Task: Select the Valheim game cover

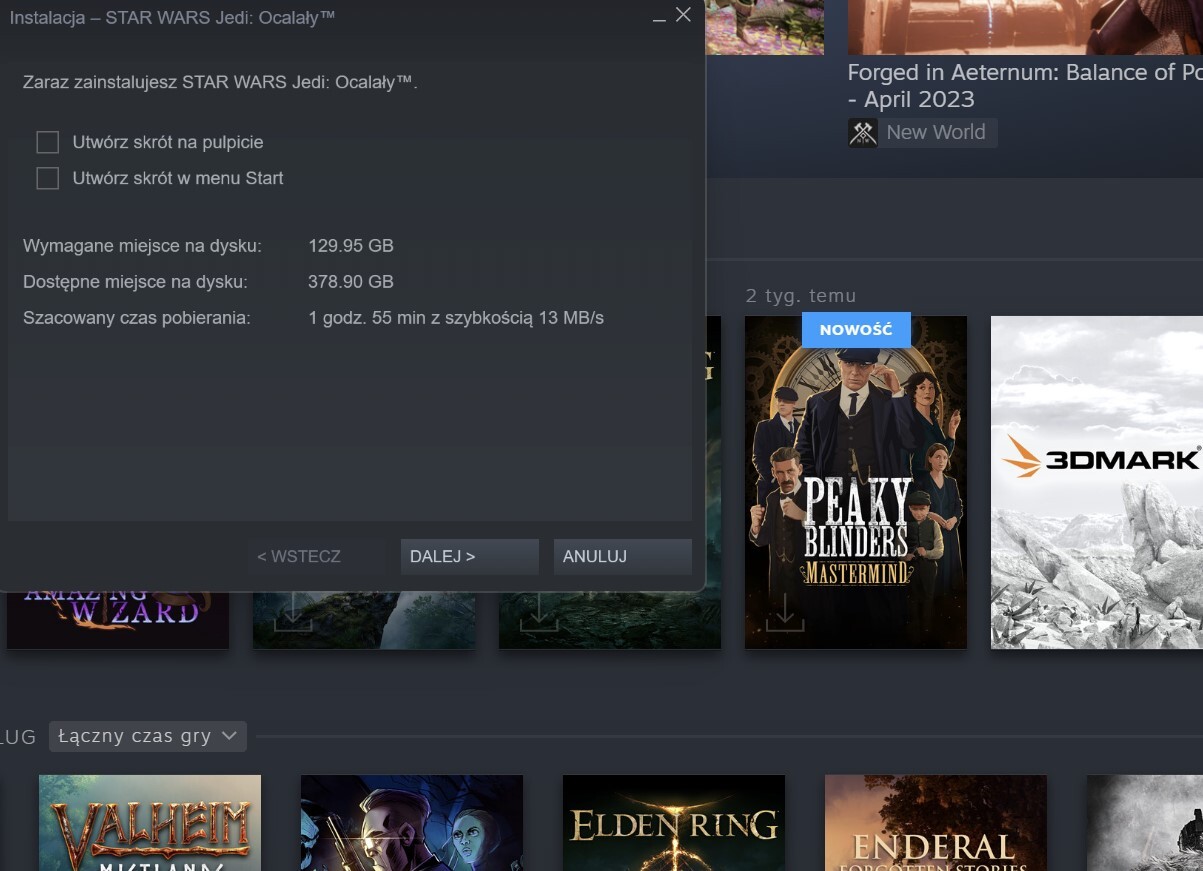Action: click(x=150, y=823)
